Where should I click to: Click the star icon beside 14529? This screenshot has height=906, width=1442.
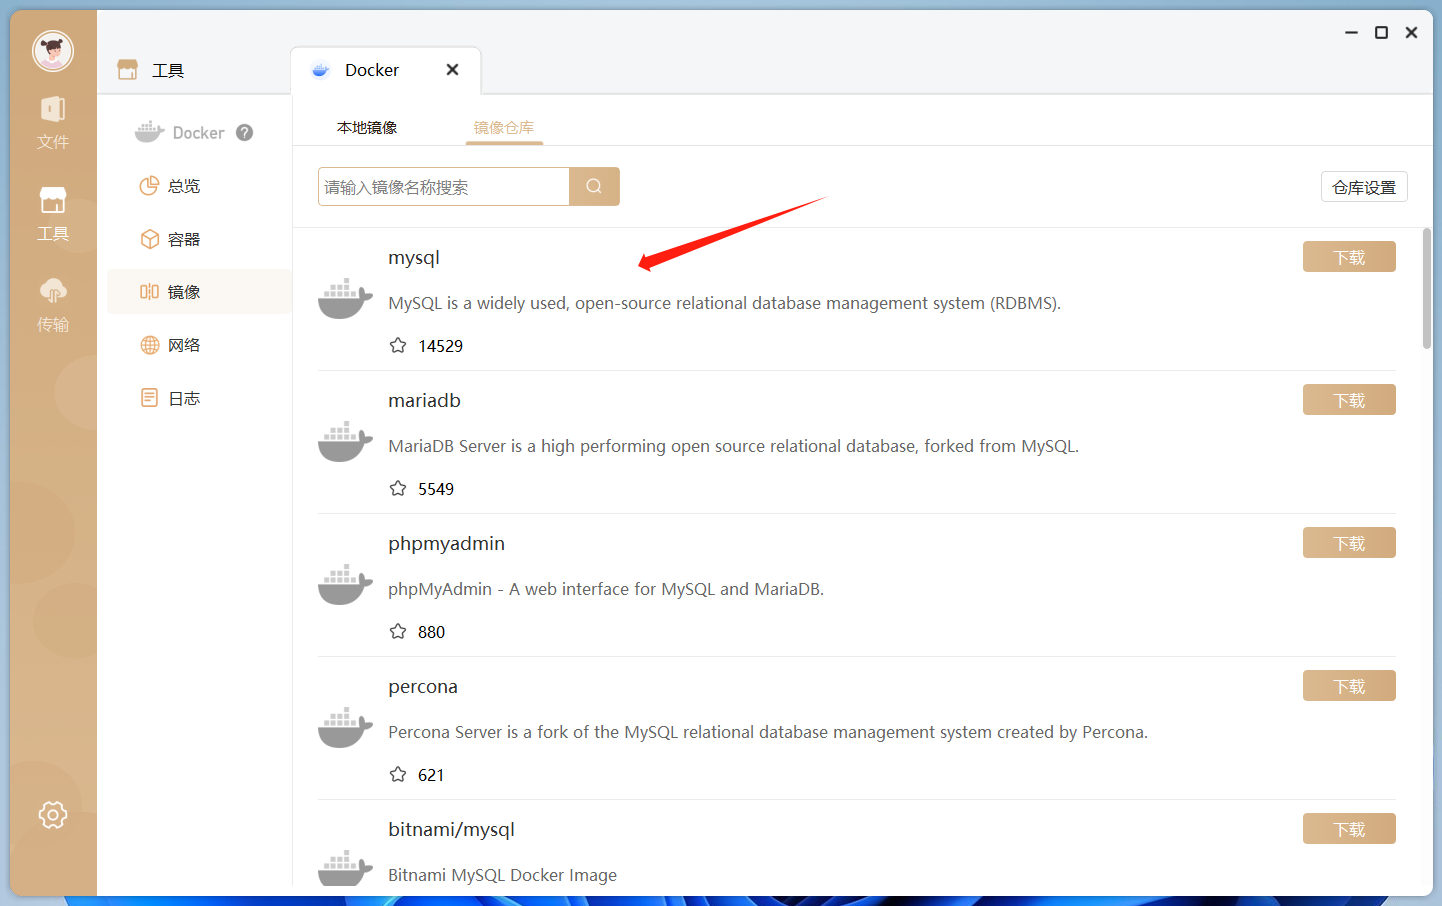coord(398,345)
